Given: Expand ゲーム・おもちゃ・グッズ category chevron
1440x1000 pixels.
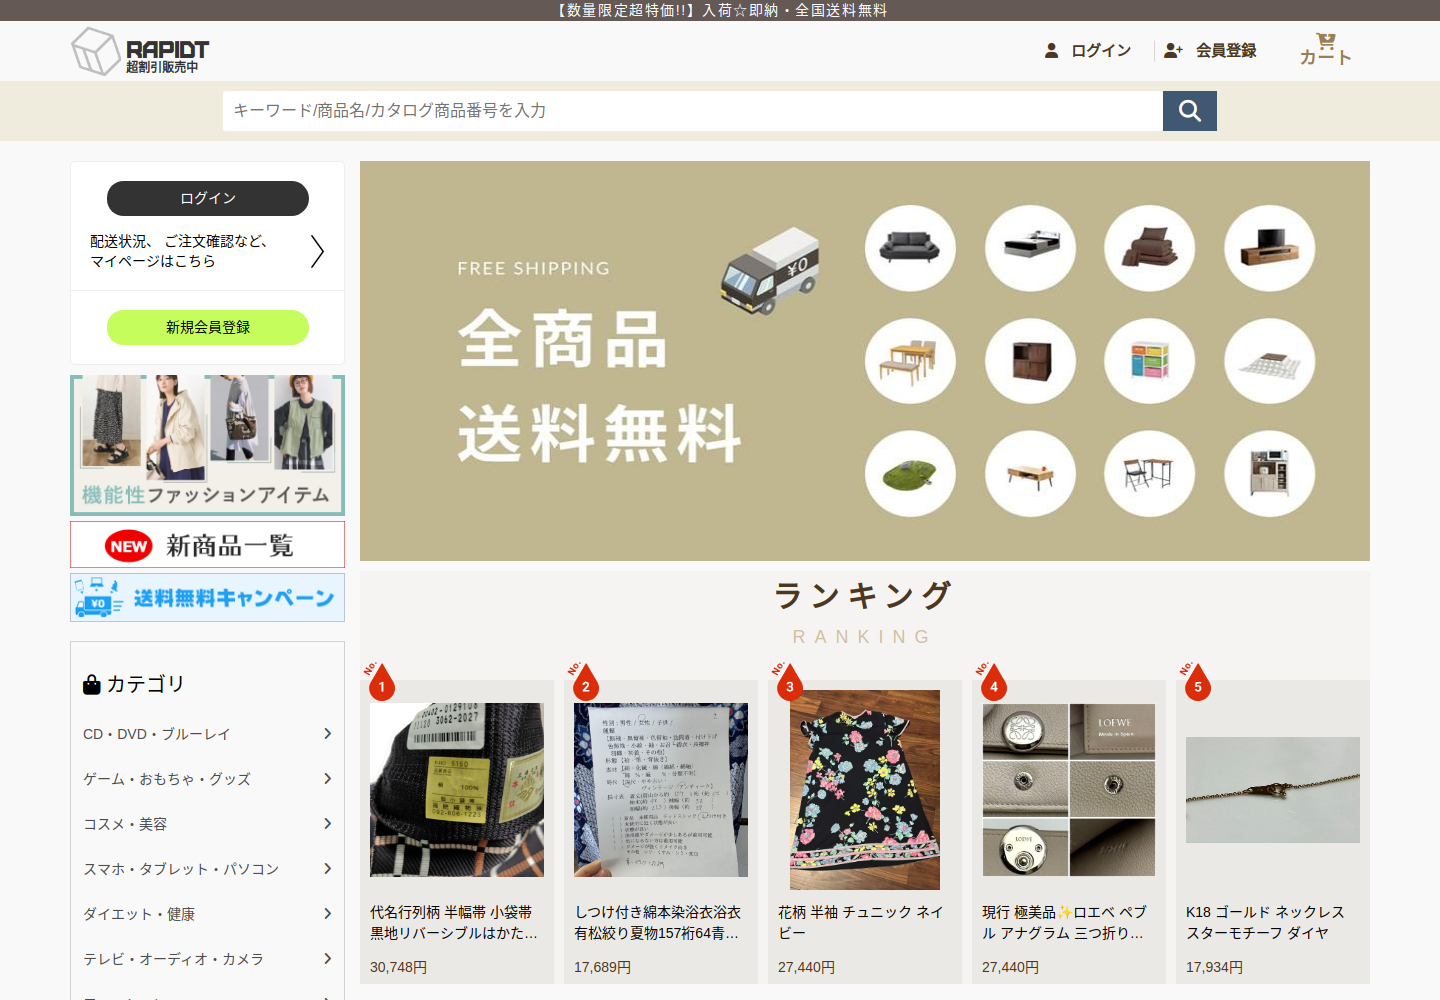Looking at the screenshot, I should [327, 779].
